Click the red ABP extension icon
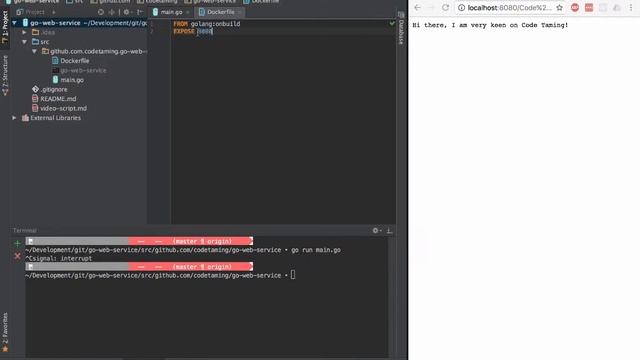The height and width of the screenshot is (360, 640). [x=575, y=8]
